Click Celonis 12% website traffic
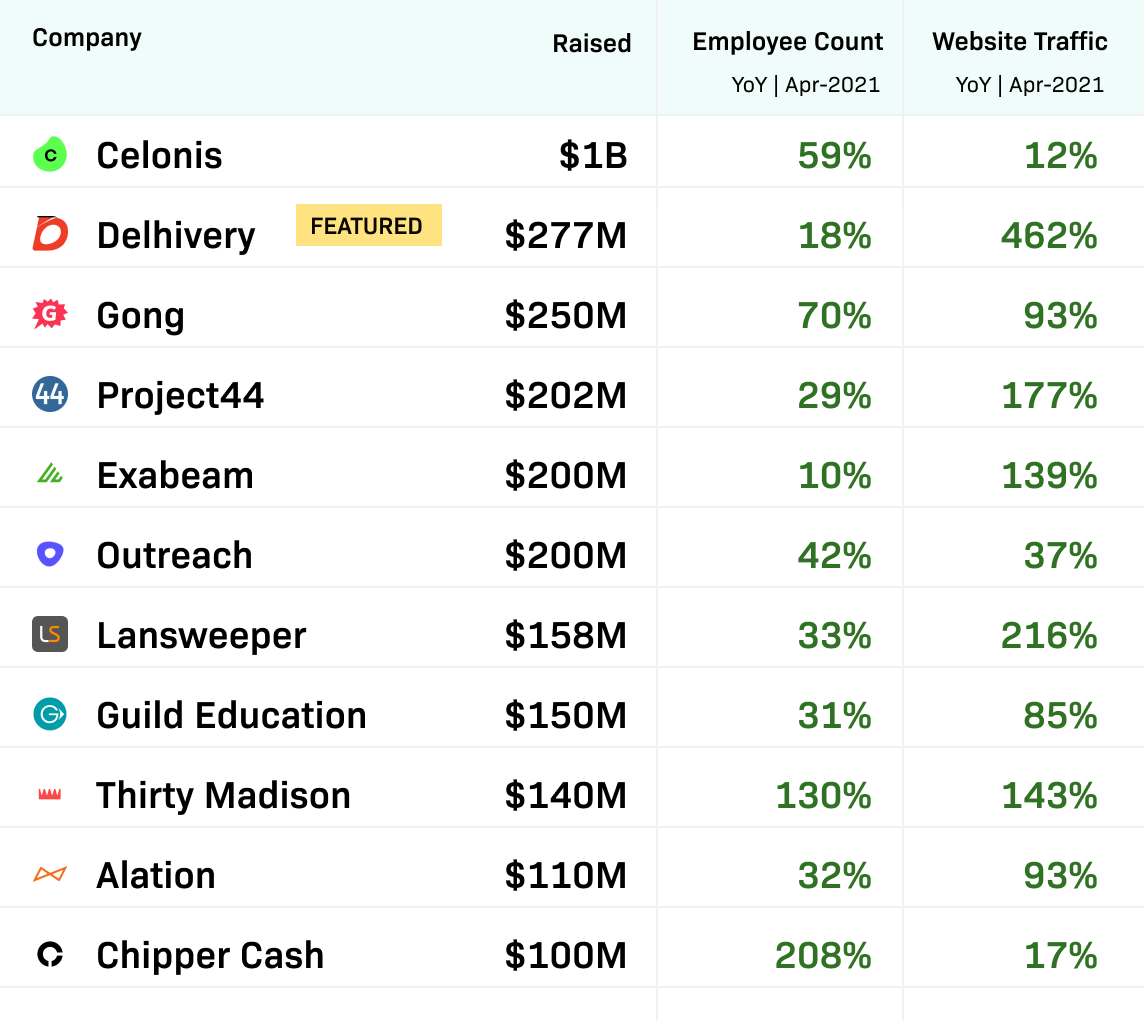 [x=1061, y=155]
